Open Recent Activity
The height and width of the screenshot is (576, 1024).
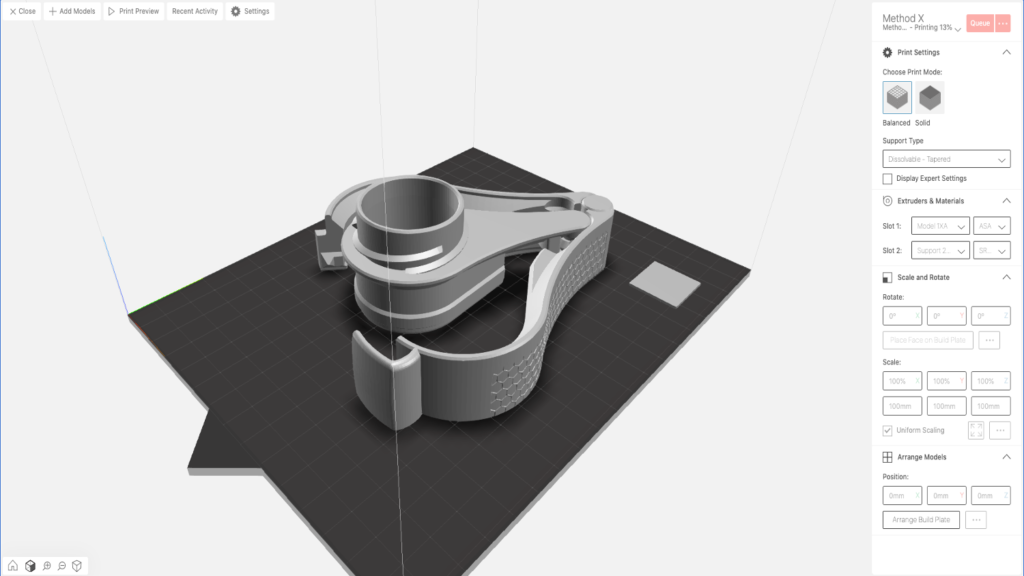(193, 11)
